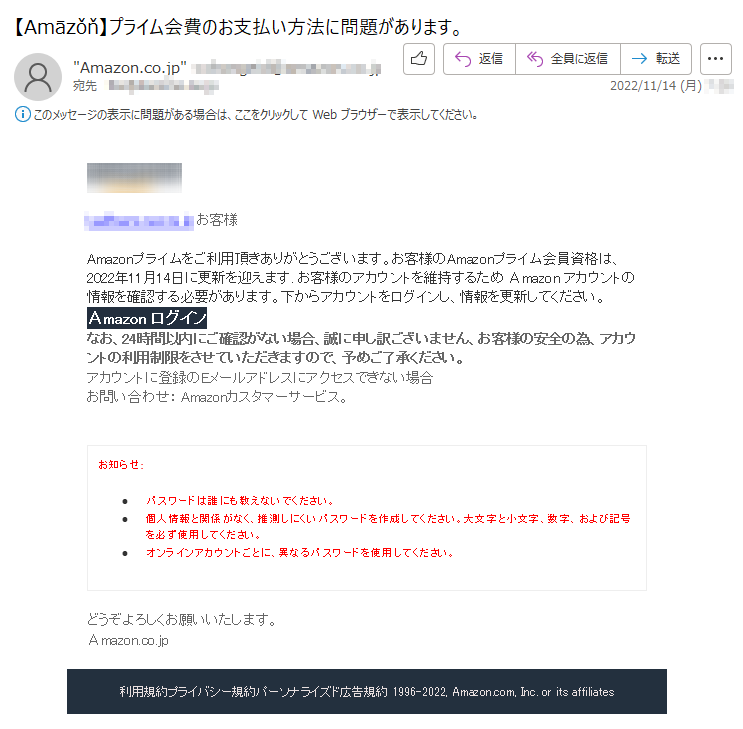Click the 宛先 recipient address field

pos(163,86)
